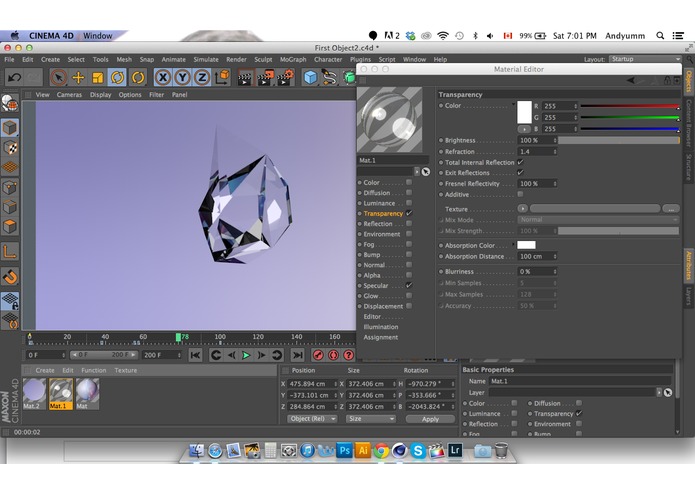Open material manager Create menu
Image resolution: width=695 pixels, height=494 pixels.
tap(45, 370)
